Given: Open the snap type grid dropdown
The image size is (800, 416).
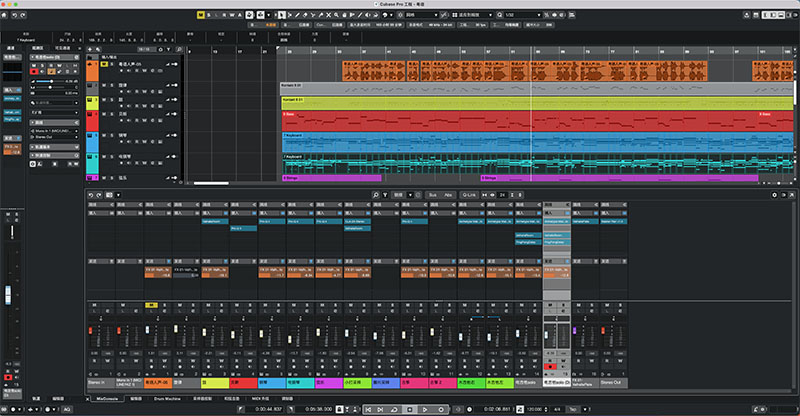Looking at the screenshot, I should click(421, 15).
